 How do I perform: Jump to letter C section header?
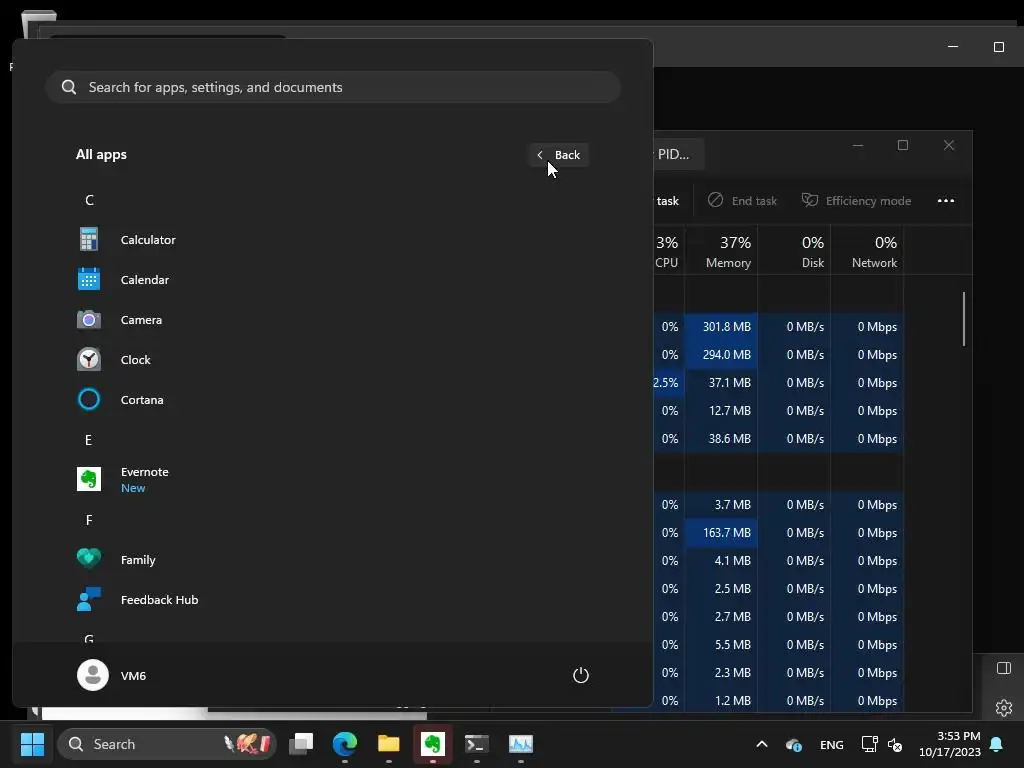89,200
